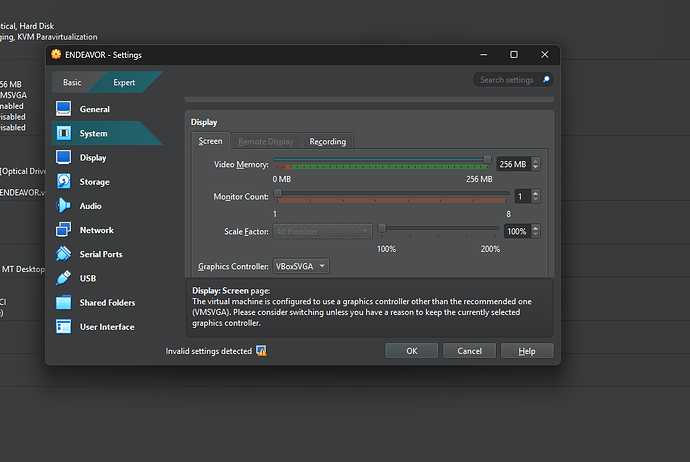Click the Scale Factor label
Screen dimensions: 690x462
point(246,231)
